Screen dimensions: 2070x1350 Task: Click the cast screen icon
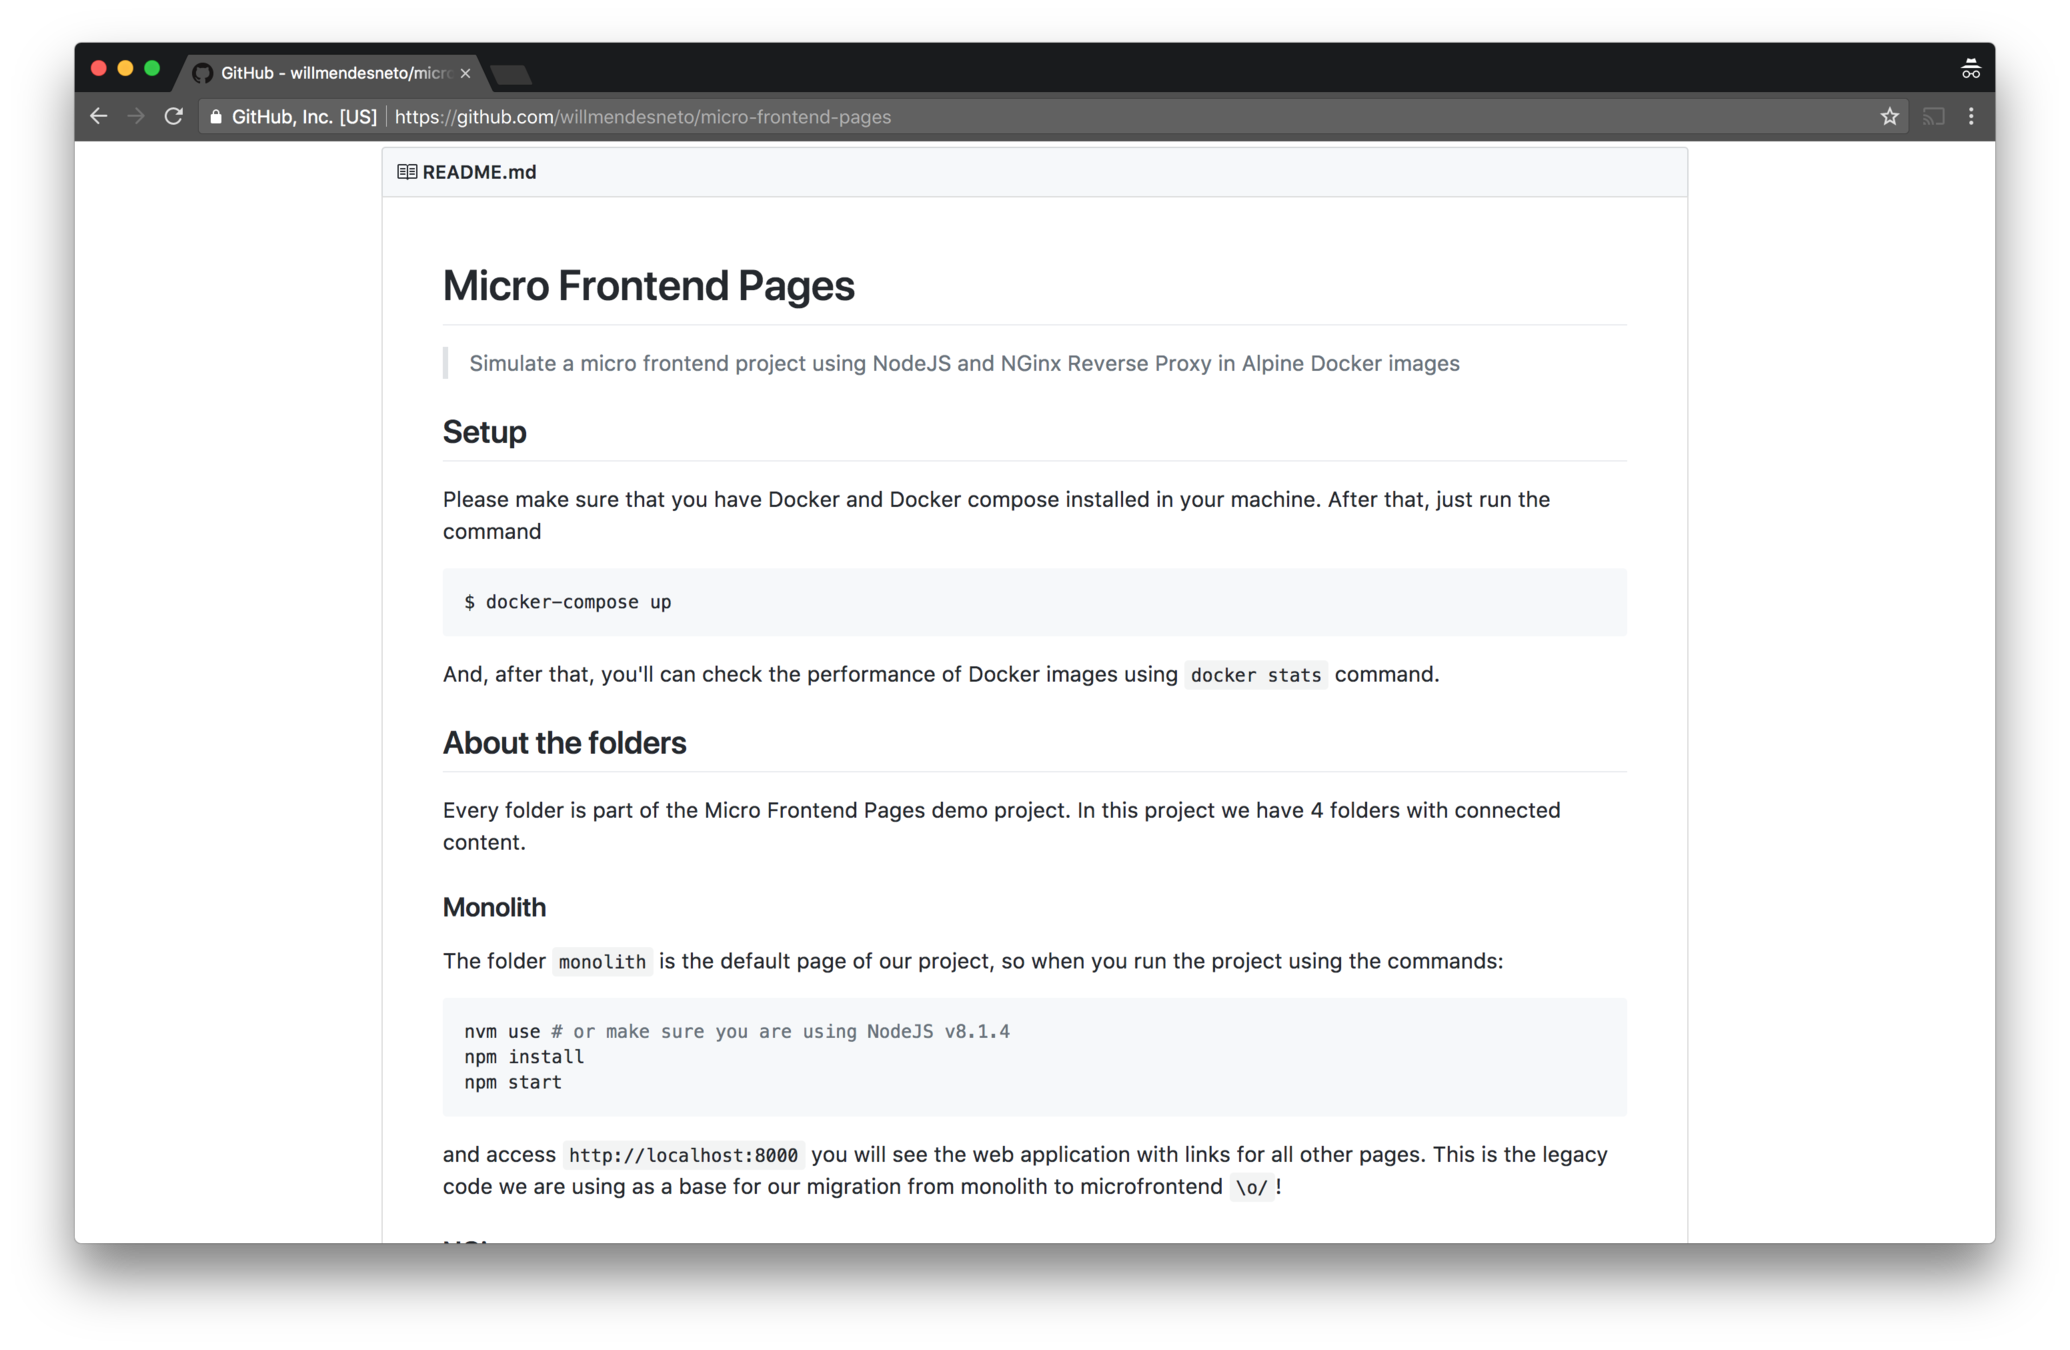(x=1933, y=116)
